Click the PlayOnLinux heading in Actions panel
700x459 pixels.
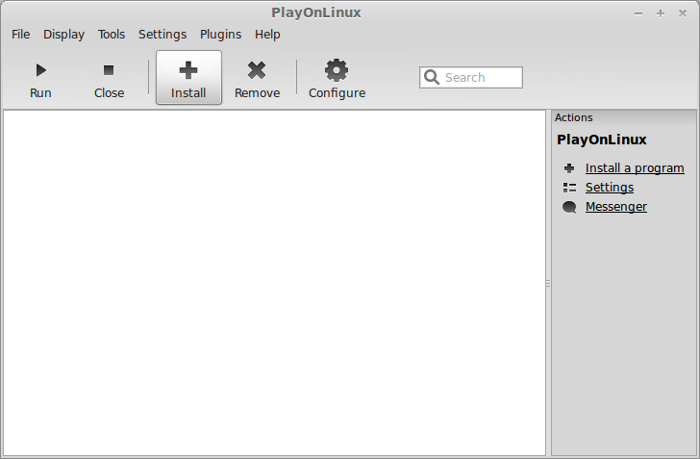601,140
